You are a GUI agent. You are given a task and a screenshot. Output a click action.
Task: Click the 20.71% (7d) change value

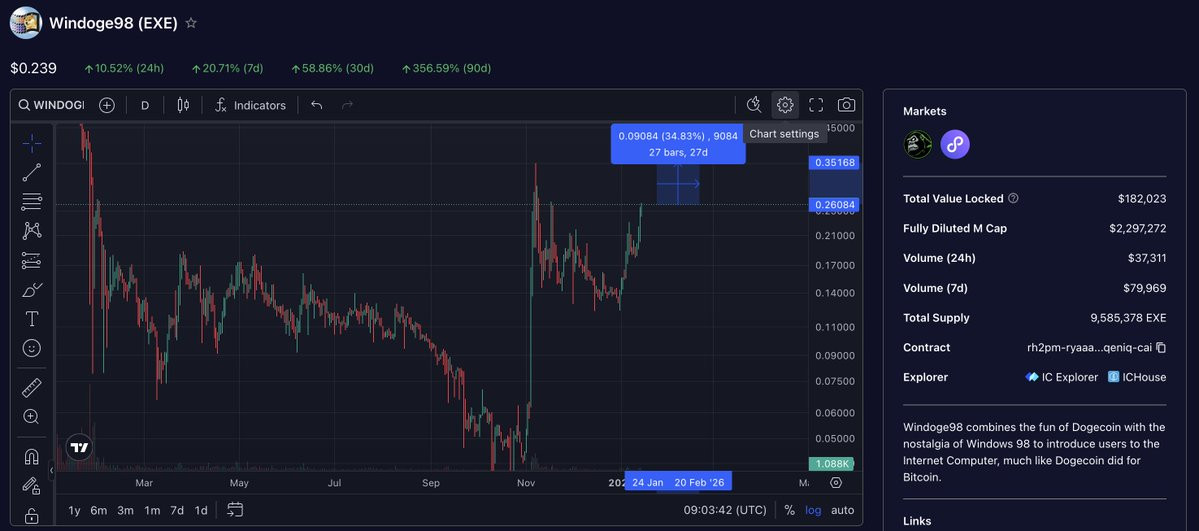pos(227,68)
